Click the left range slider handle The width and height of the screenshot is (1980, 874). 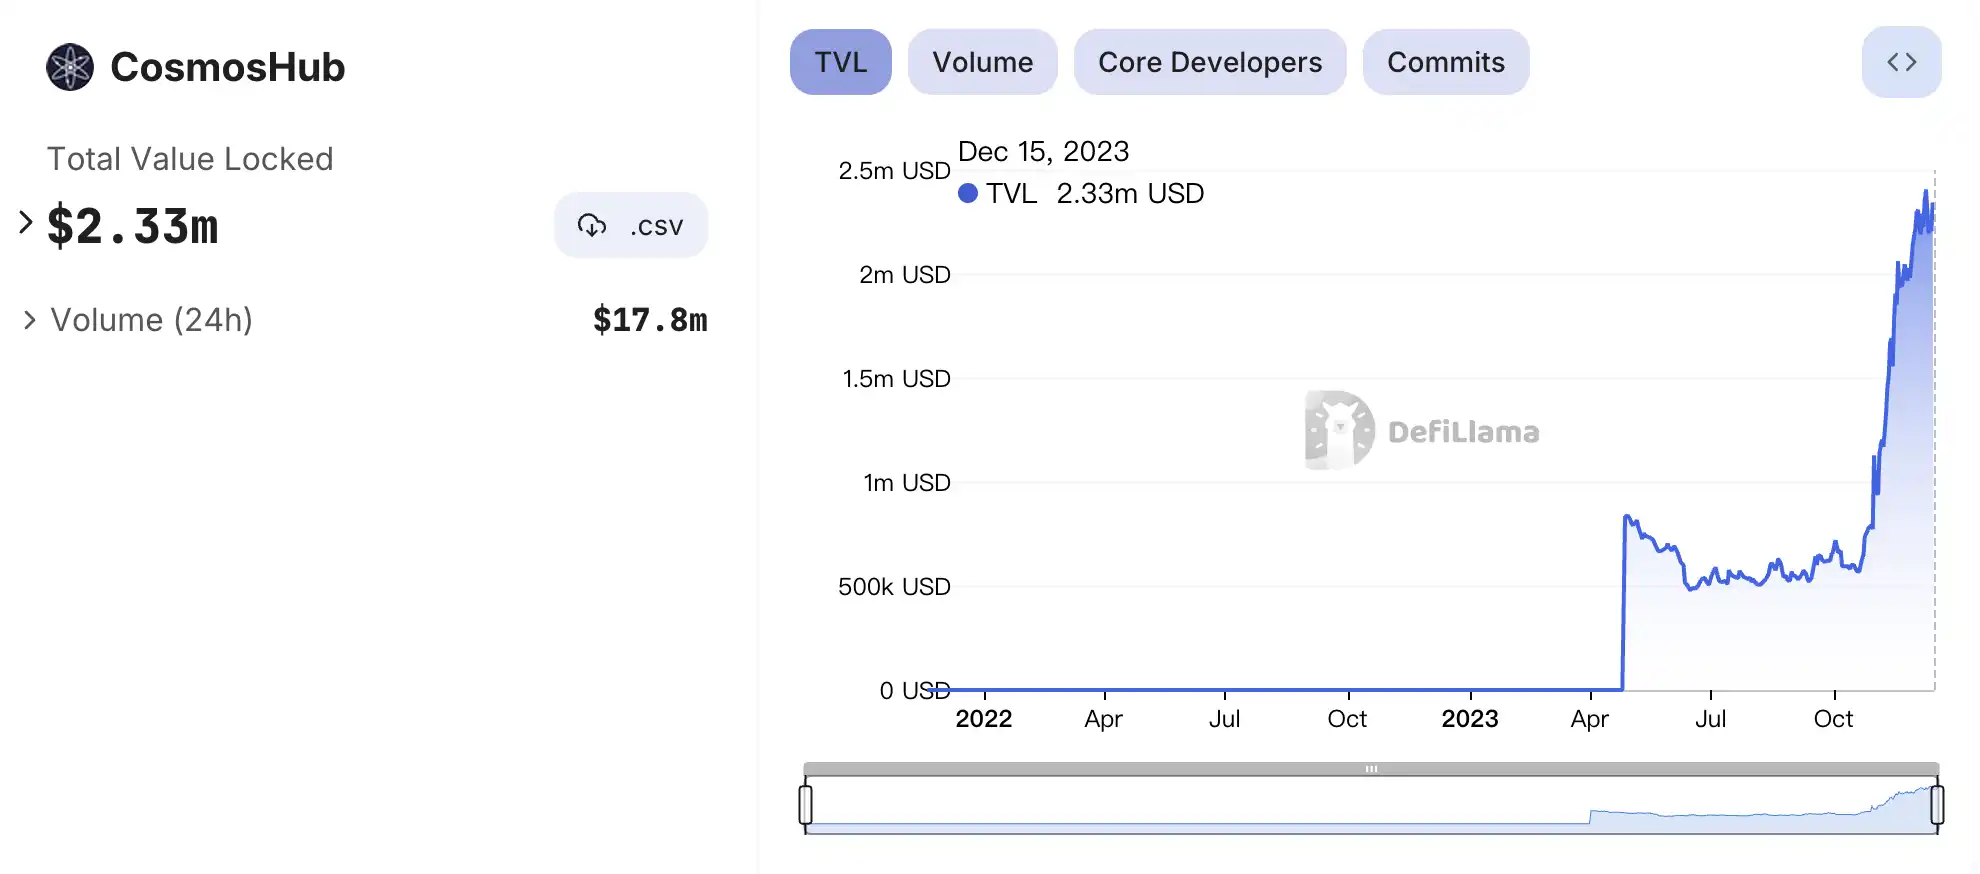click(806, 804)
